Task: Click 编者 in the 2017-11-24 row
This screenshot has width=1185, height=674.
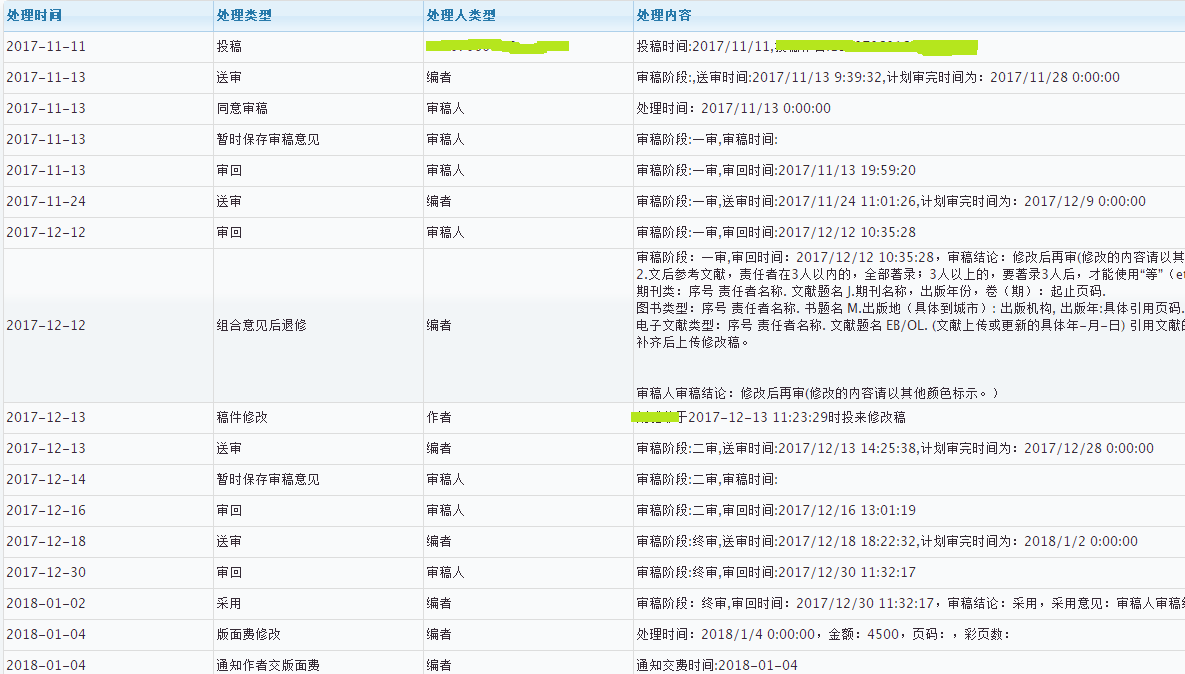Action: [x=439, y=201]
